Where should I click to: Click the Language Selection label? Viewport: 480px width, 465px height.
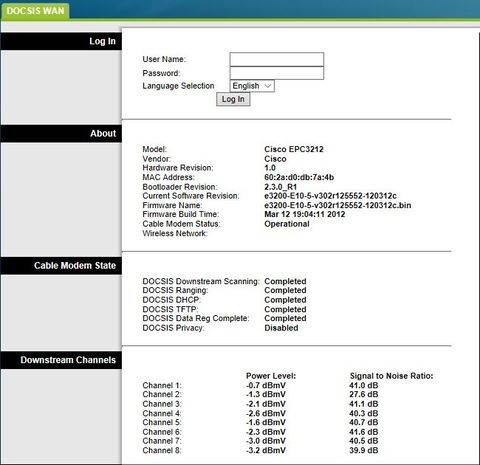[x=178, y=86]
